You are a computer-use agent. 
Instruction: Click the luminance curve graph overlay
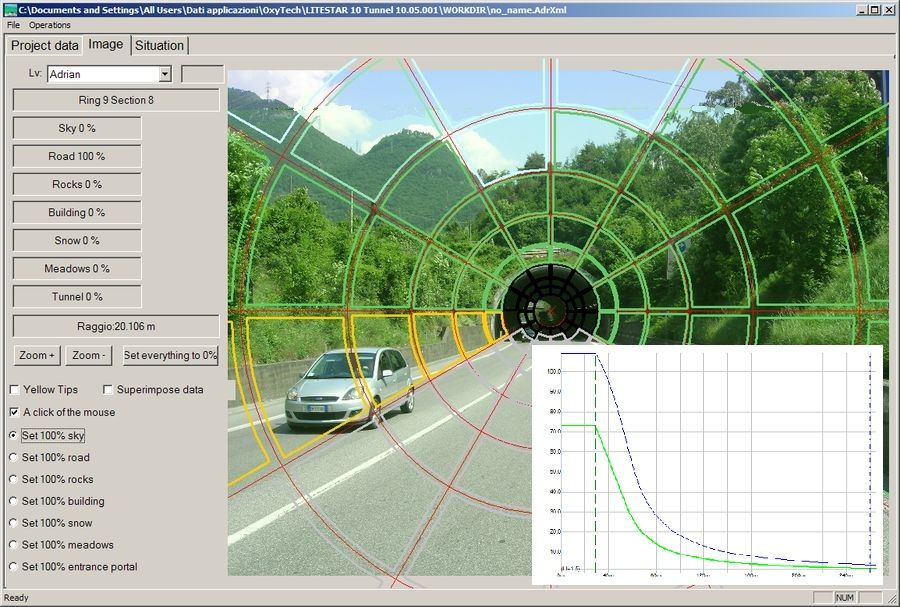coord(707,465)
